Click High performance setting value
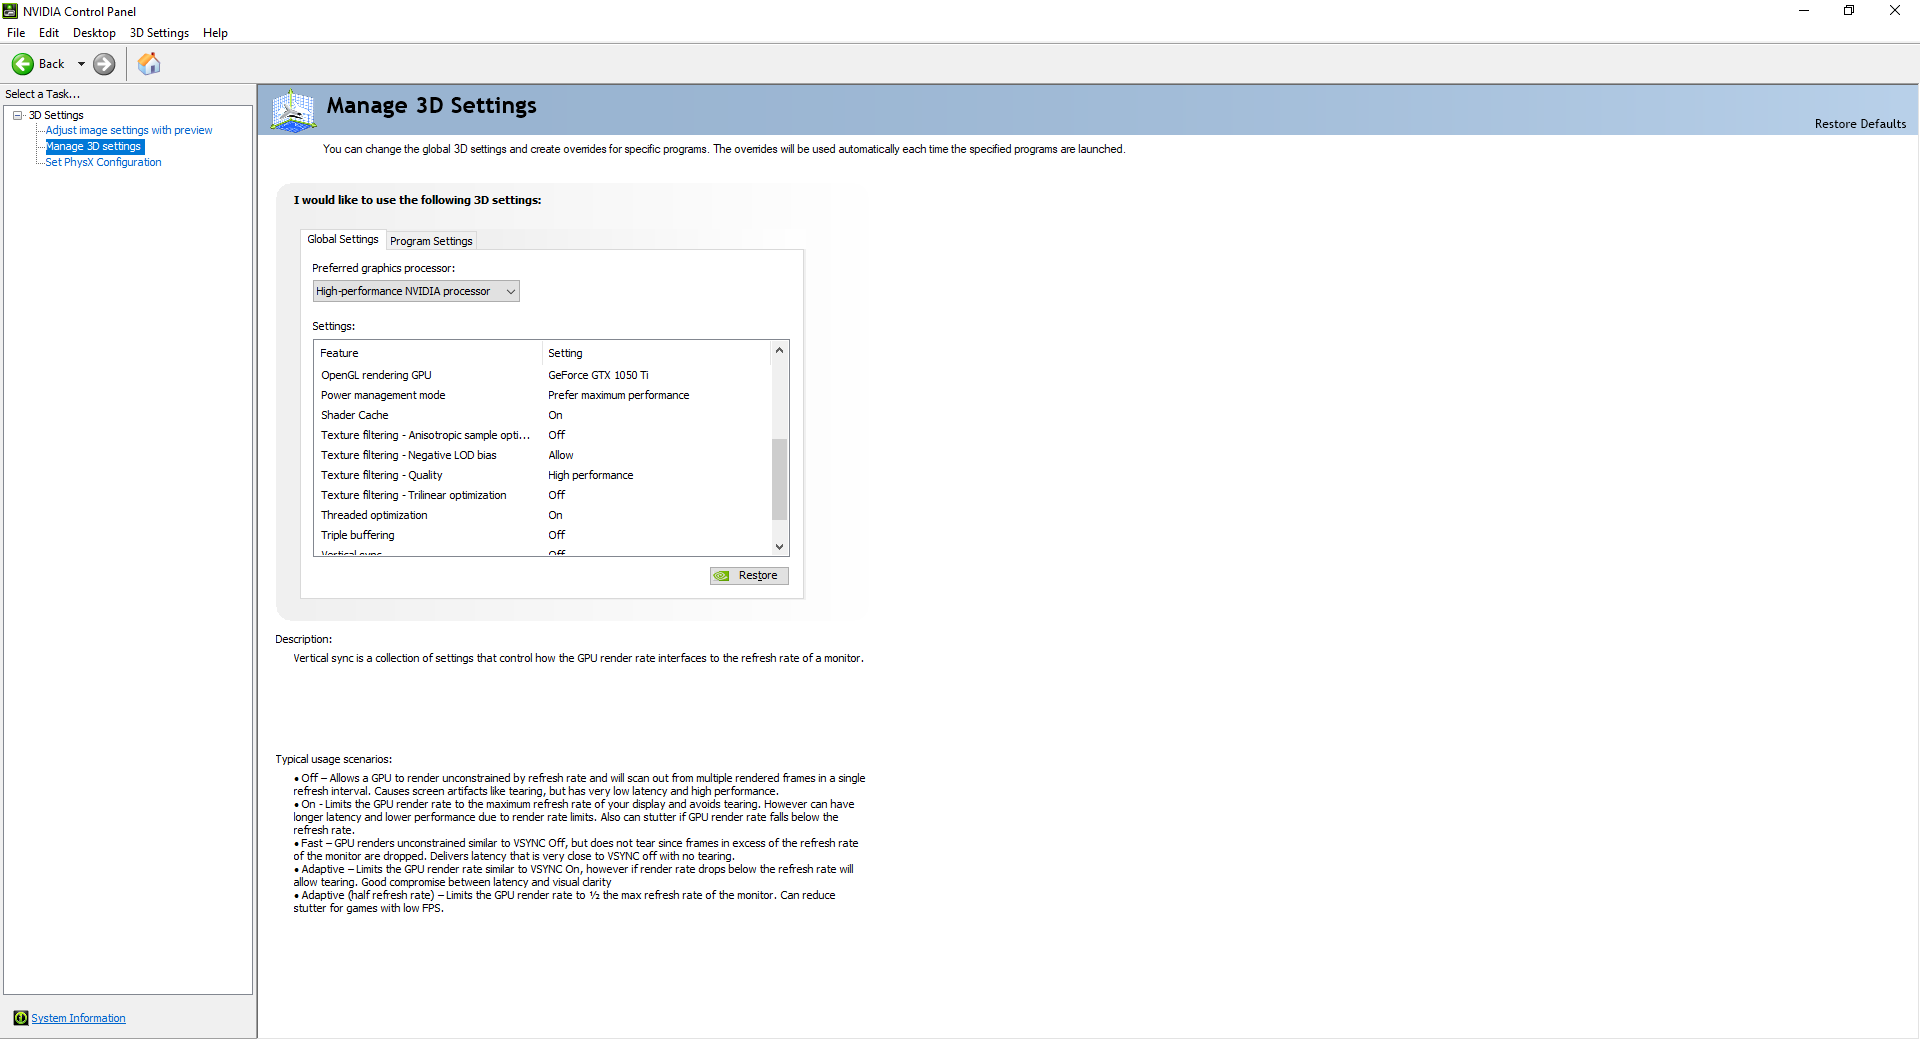Screen dimensions: 1920x1040 (x=590, y=475)
